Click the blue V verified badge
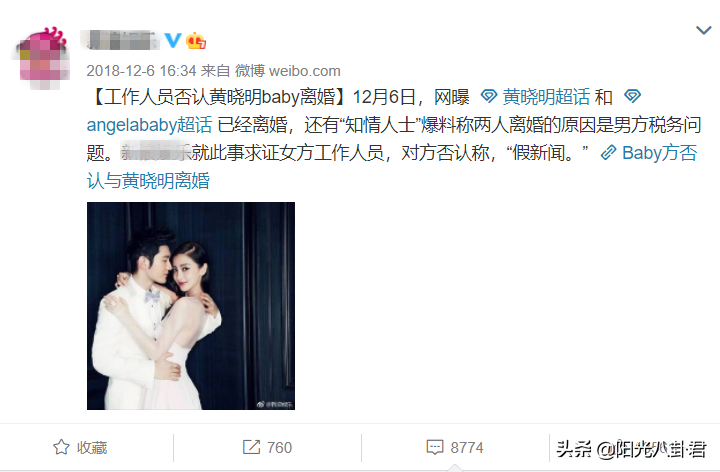 (x=173, y=40)
